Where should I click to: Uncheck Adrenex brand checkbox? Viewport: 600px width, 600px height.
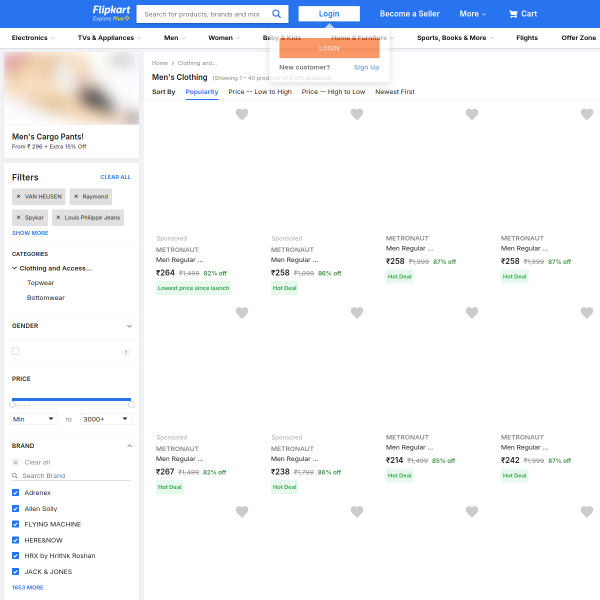15,492
